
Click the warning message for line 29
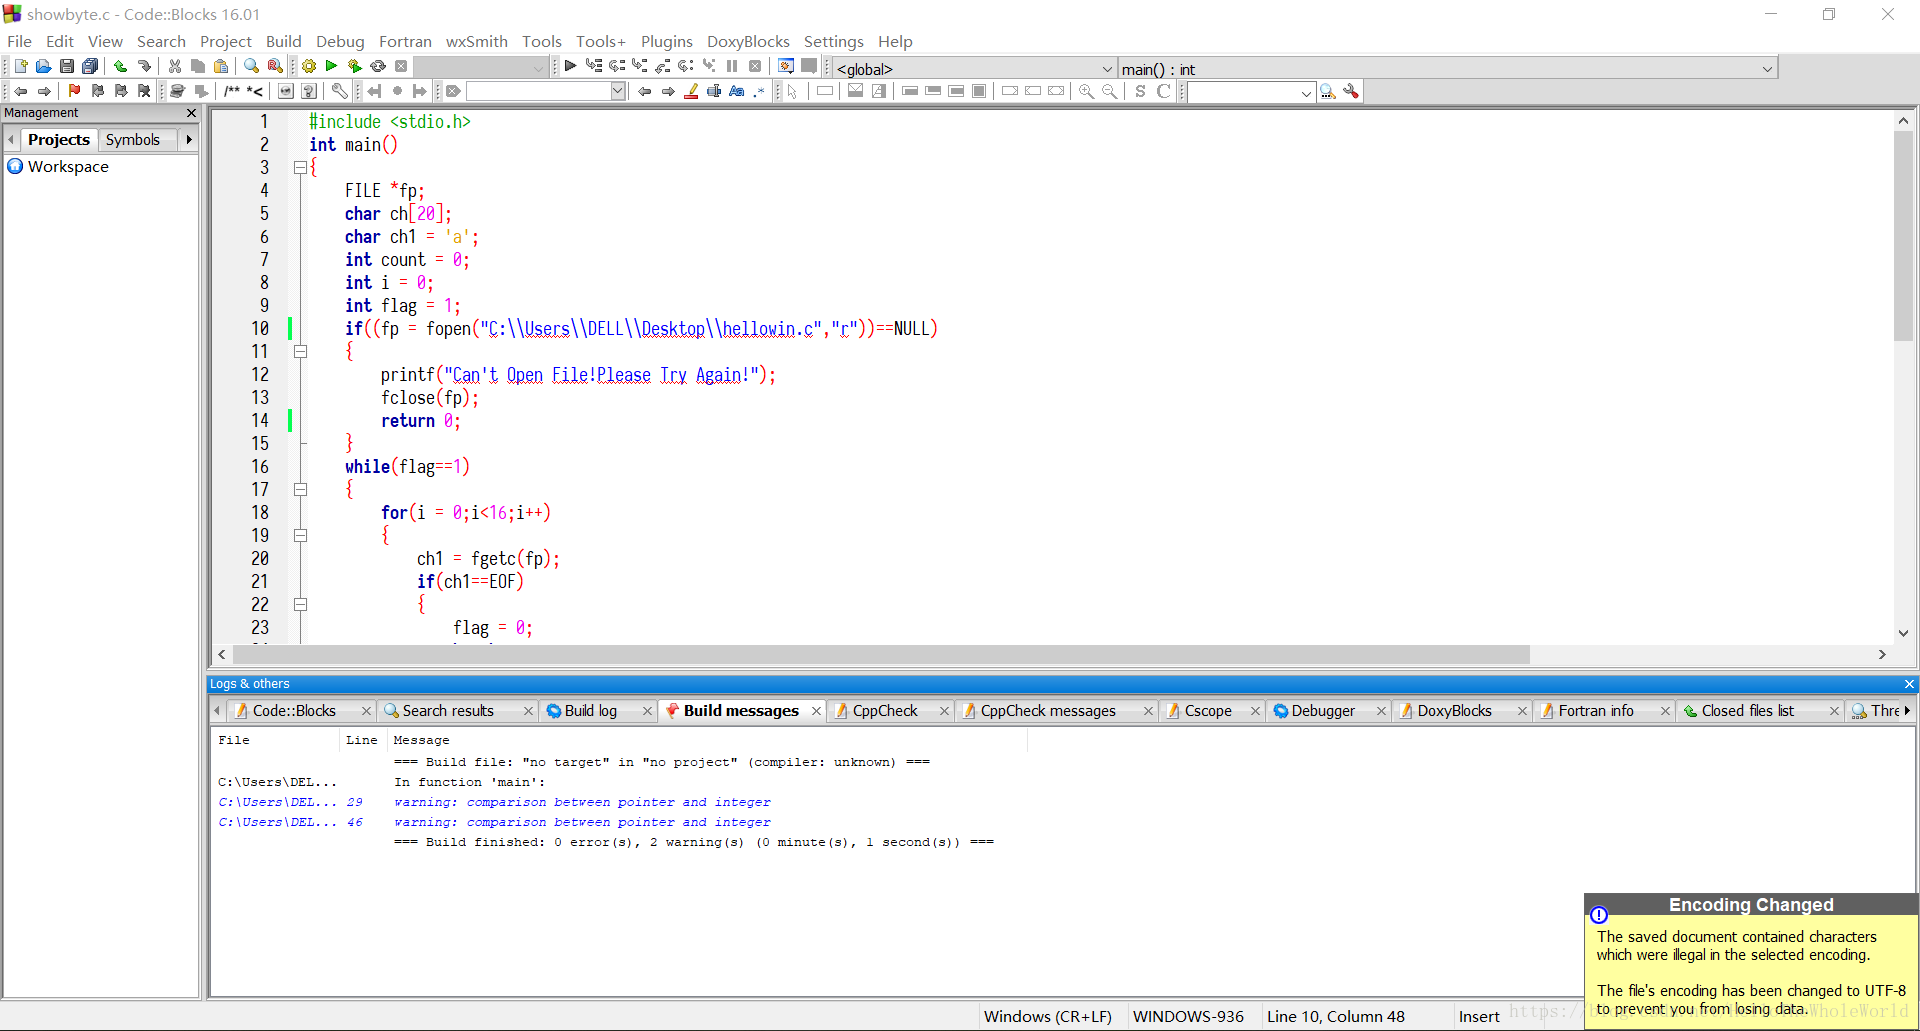point(582,802)
